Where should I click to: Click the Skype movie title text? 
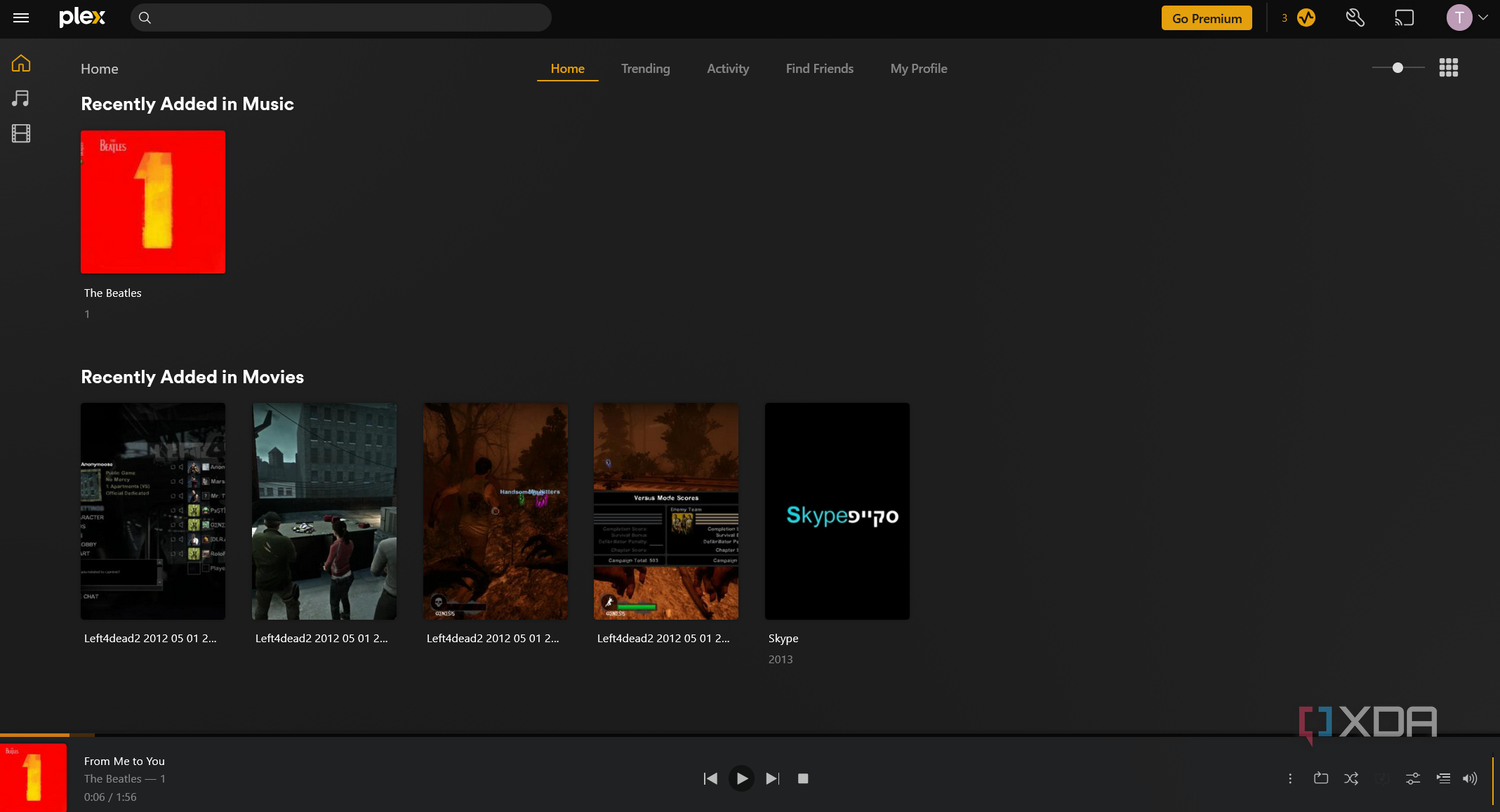click(x=783, y=638)
